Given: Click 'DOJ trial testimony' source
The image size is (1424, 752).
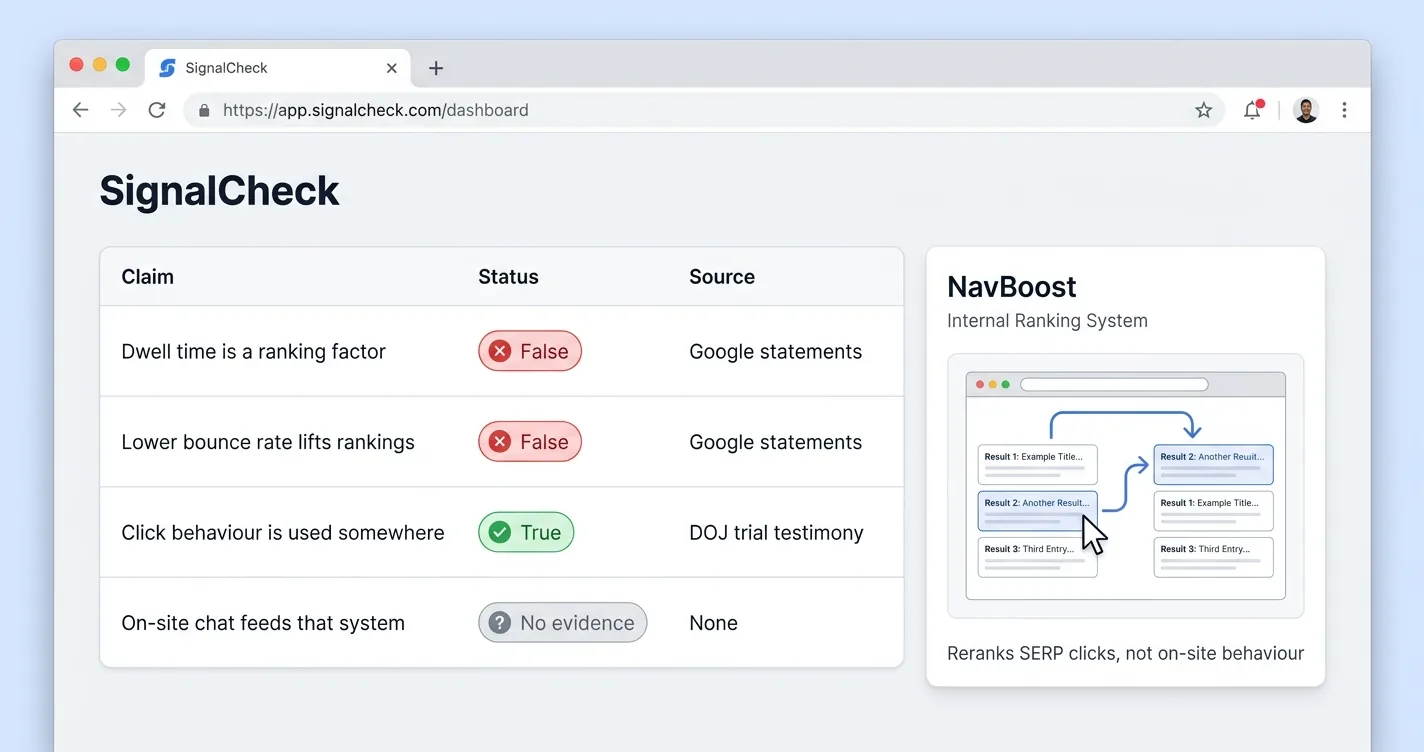Looking at the screenshot, I should pos(776,533).
